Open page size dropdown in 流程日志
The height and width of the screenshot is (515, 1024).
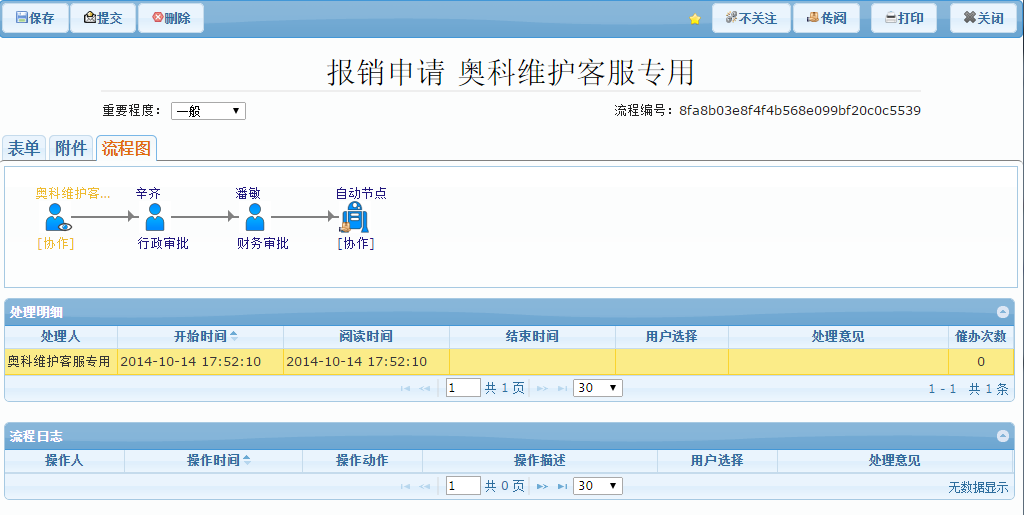click(597, 486)
